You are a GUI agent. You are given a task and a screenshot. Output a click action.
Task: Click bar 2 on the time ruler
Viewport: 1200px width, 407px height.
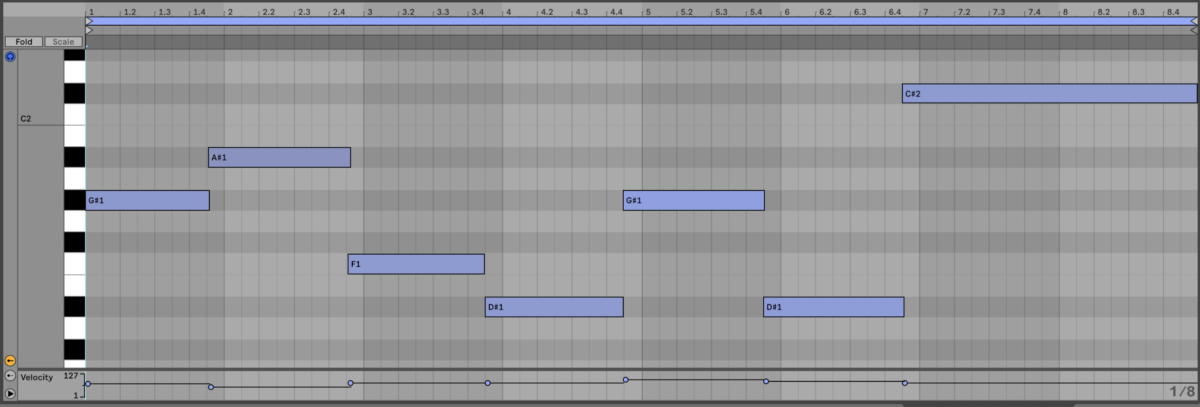click(231, 11)
